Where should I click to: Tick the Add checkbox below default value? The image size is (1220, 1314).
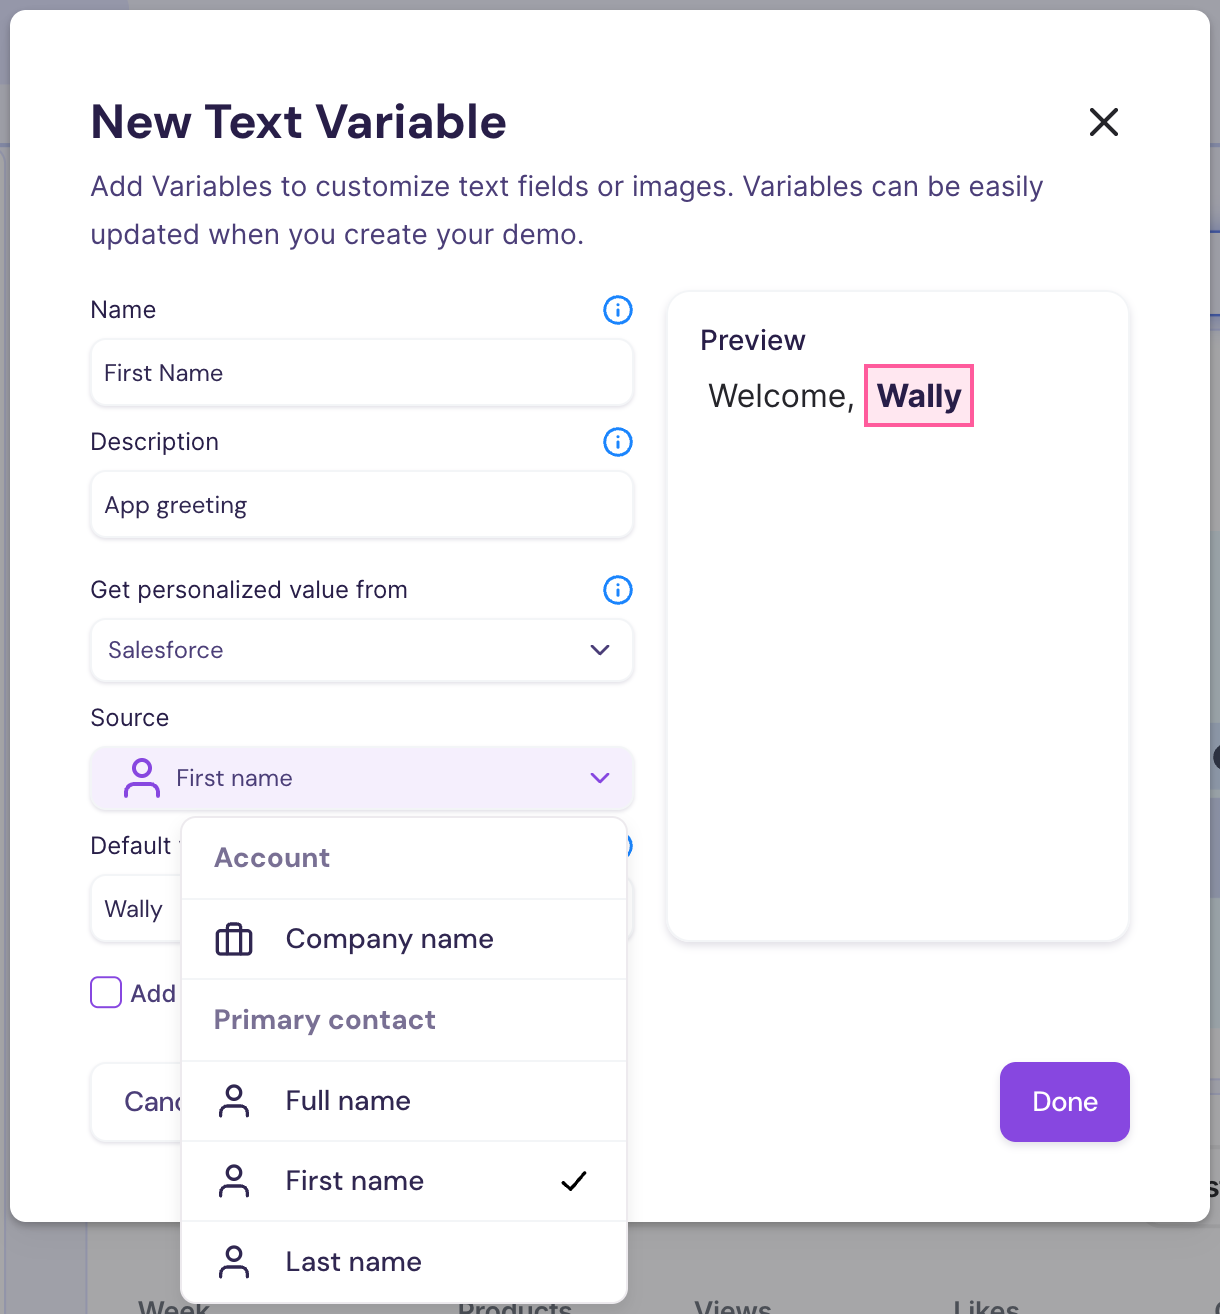click(106, 992)
